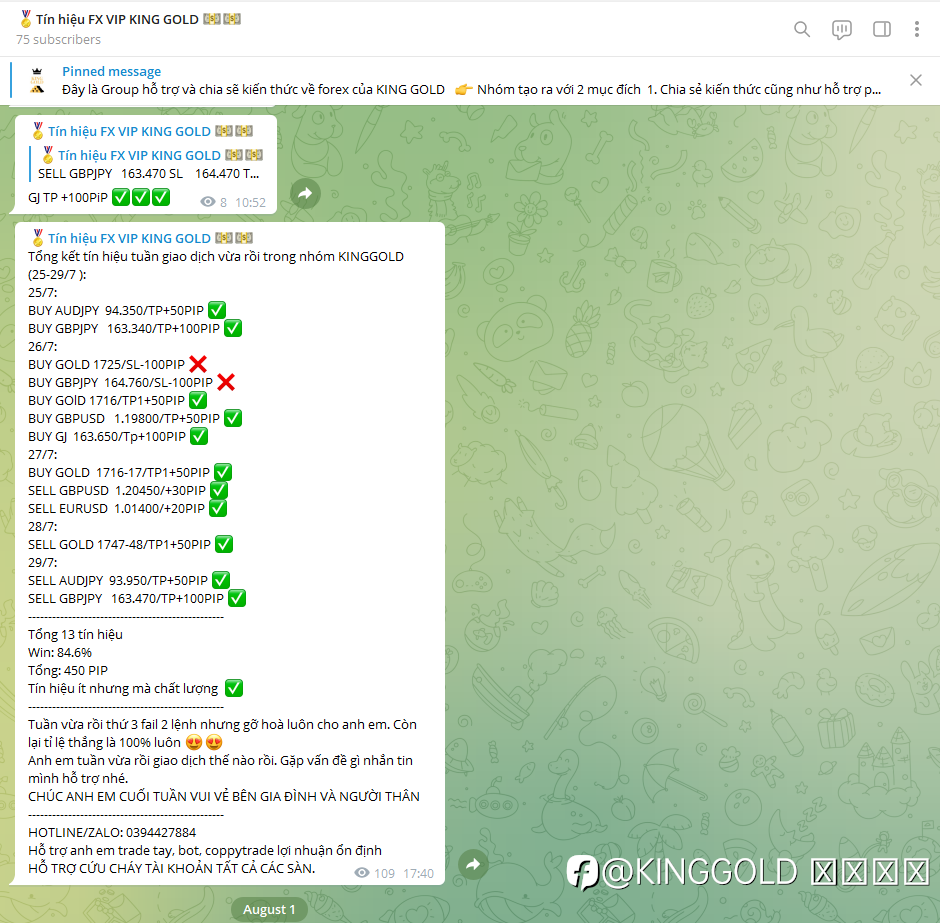
Task: Select the BUY AUDJPY 94.350 line
Action: pyautogui.click(x=126, y=310)
